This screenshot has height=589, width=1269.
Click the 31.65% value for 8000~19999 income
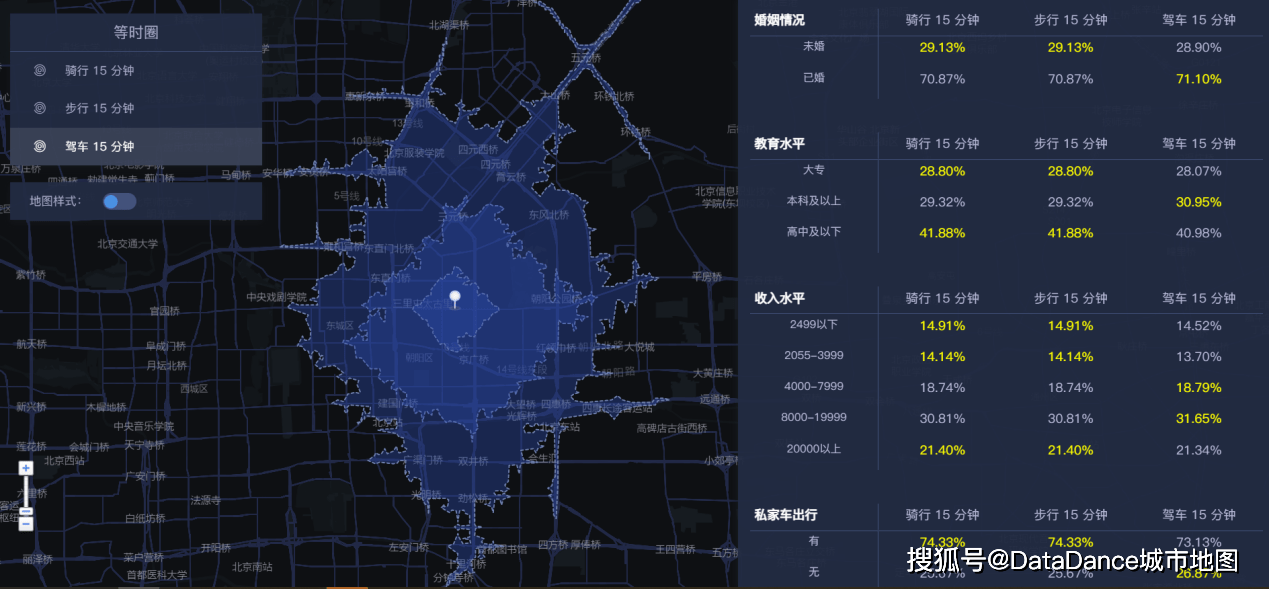pos(1198,418)
